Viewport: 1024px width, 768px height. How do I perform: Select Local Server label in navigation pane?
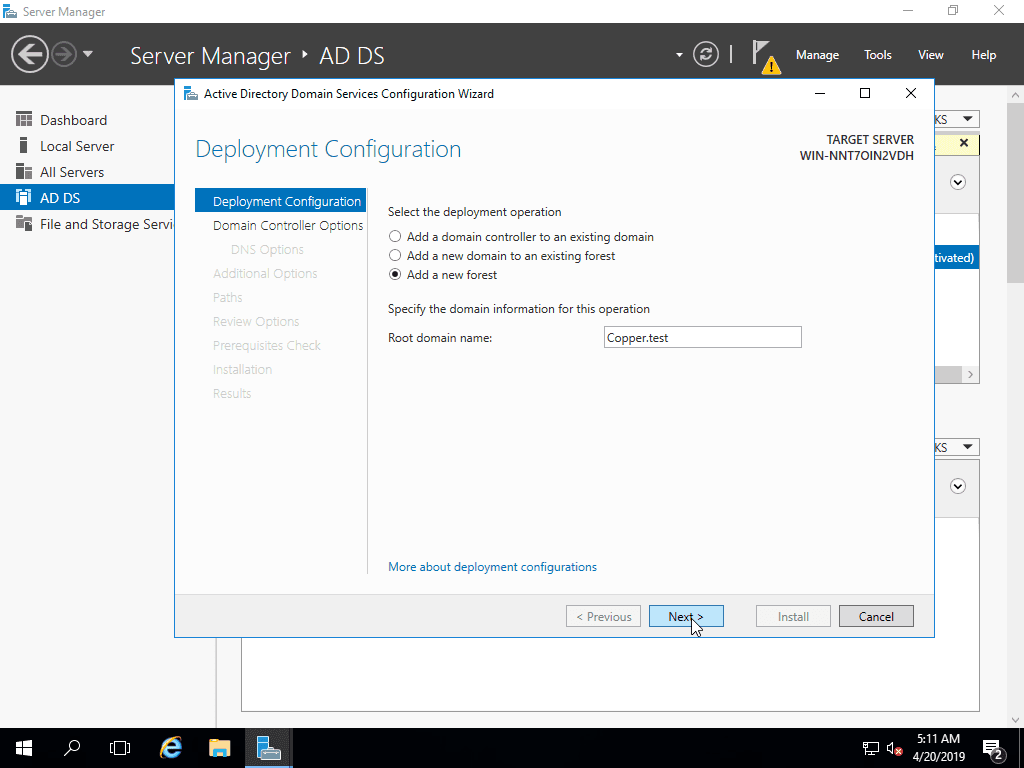[77, 146]
